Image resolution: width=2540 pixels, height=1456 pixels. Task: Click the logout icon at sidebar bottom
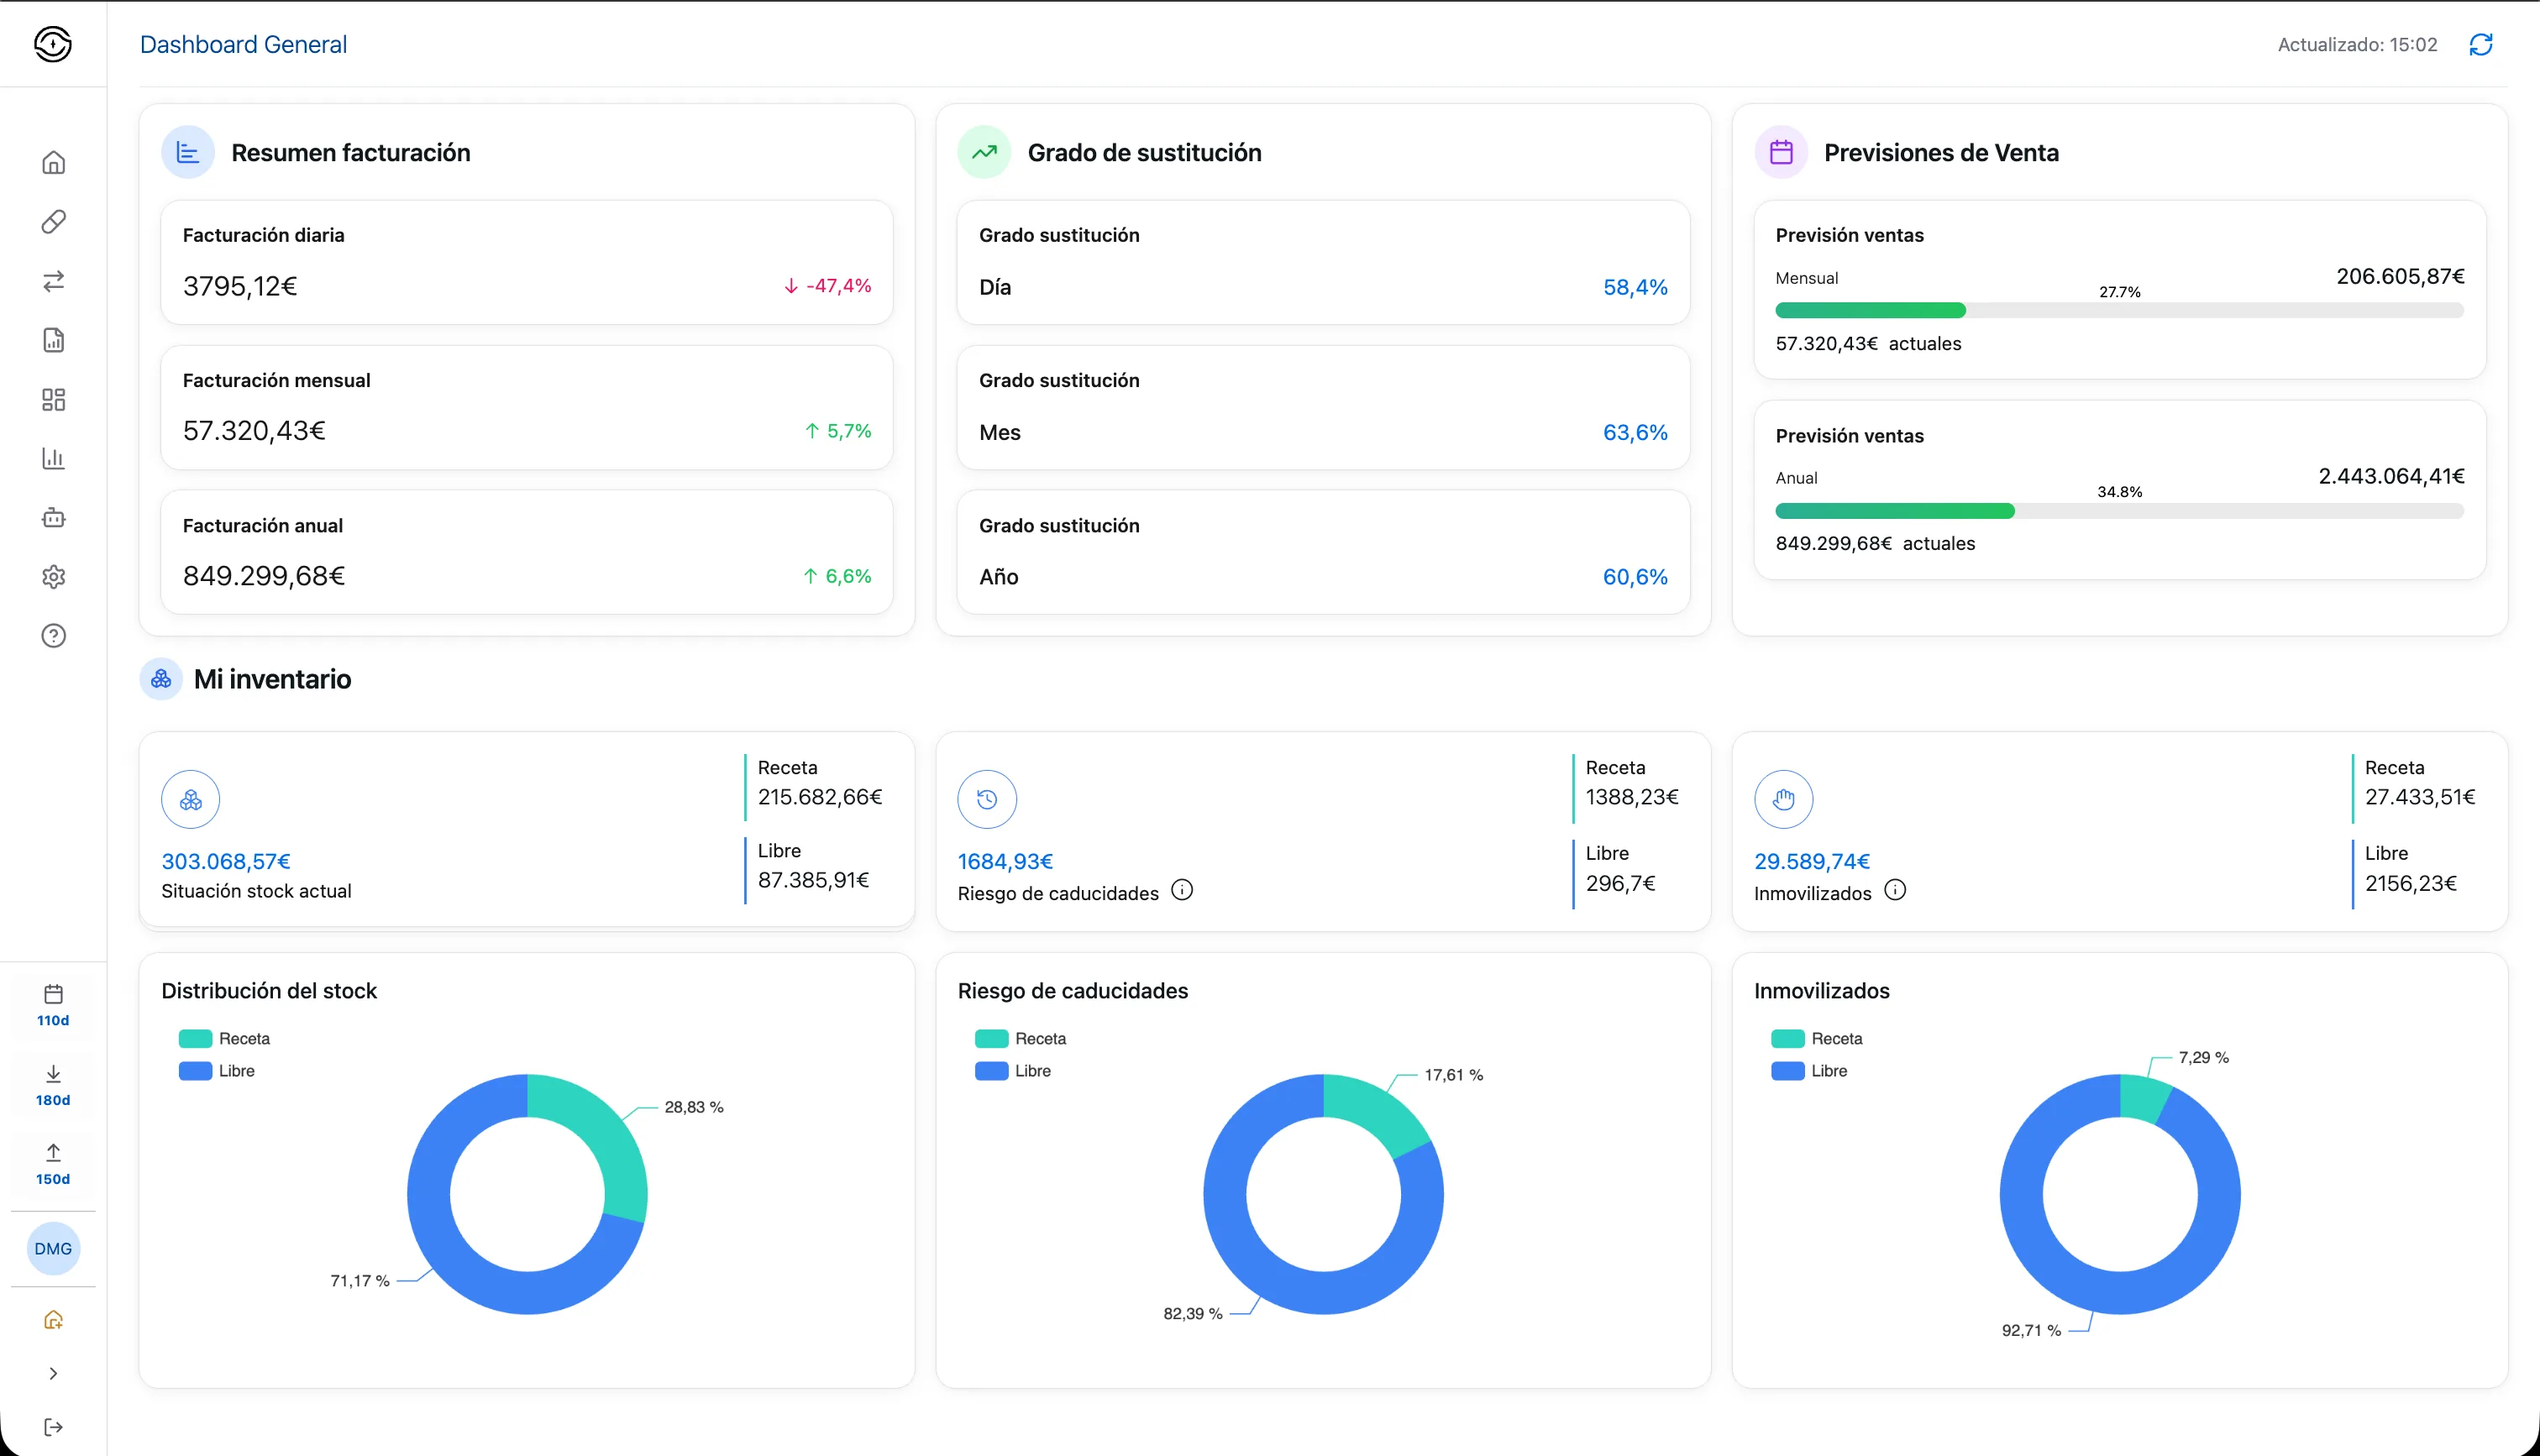(54, 1427)
